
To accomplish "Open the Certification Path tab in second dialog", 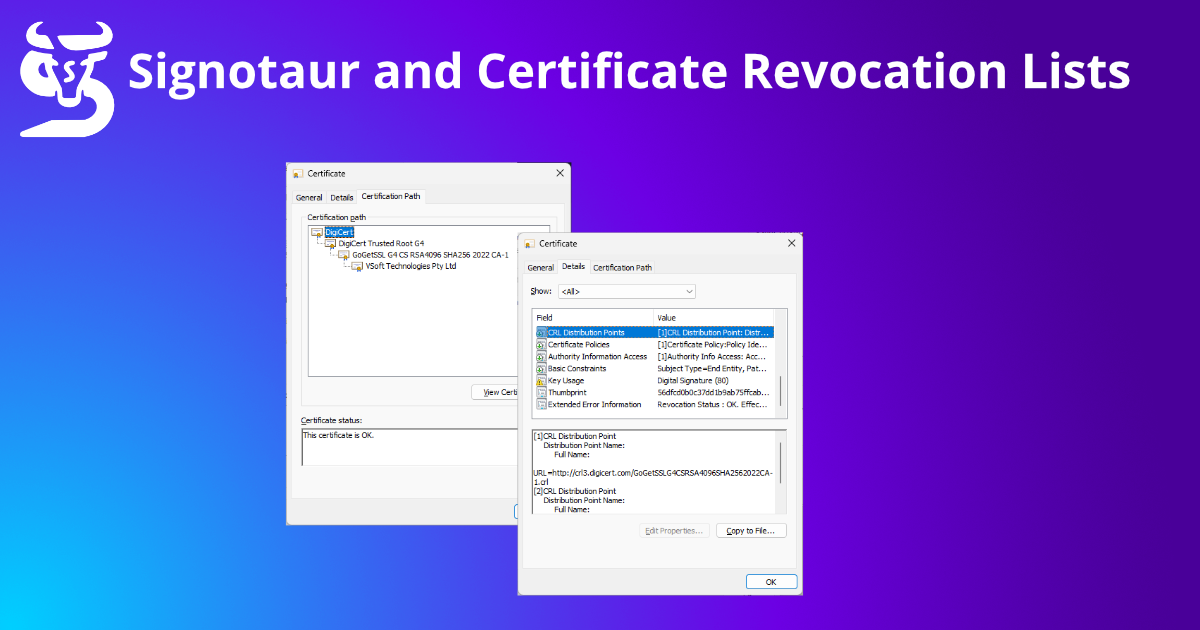I will [622, 267].
